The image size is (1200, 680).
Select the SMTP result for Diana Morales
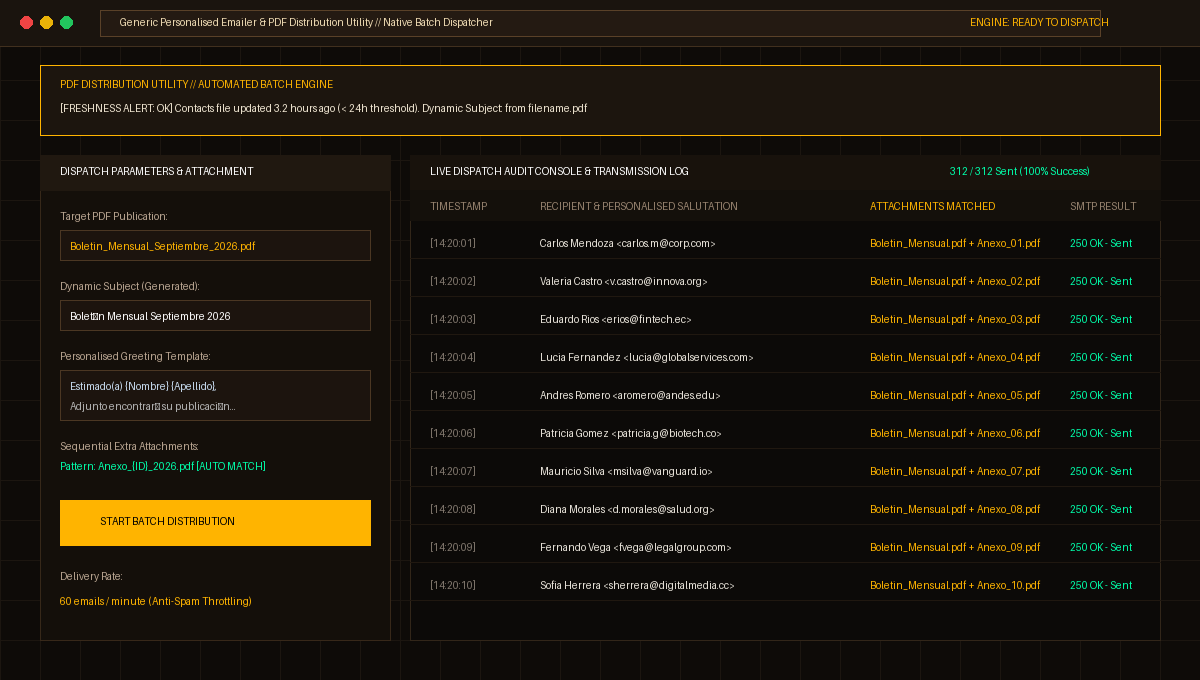[1101, 509]
